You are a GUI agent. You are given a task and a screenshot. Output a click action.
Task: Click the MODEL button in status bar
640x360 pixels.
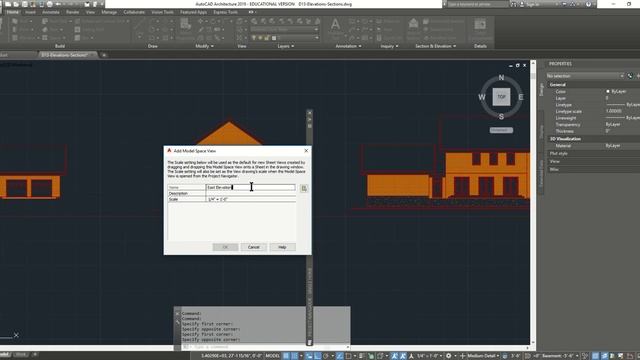[272, 356]
